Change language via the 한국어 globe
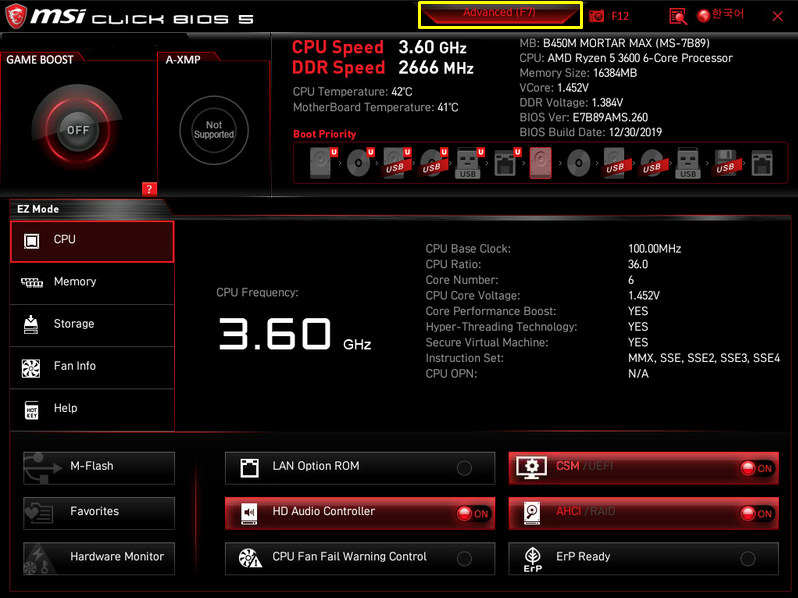The image size is (798, 598). tap(720, 15)
